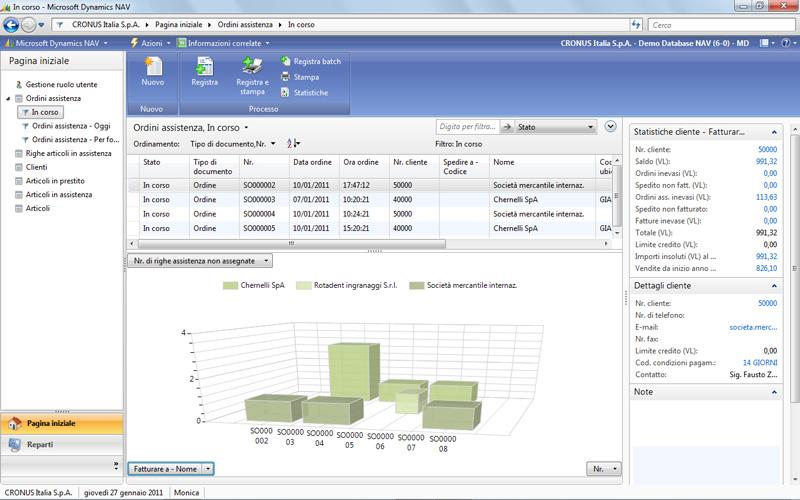
Task: Click into the Cerca search field
Action: tap(721, 24)
